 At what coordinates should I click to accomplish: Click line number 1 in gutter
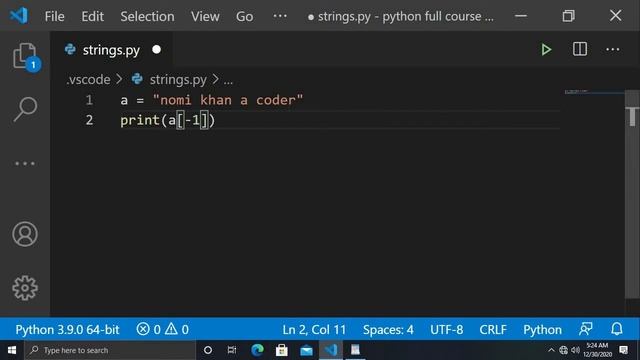(89, 100)
